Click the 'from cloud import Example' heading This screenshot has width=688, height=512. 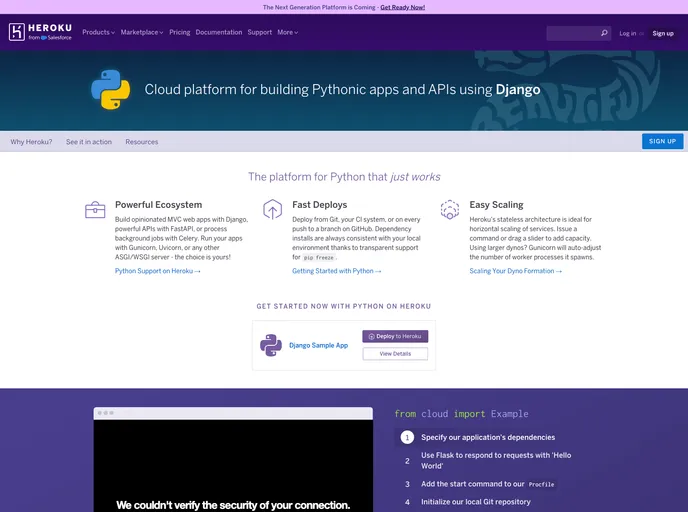(461, 414)
